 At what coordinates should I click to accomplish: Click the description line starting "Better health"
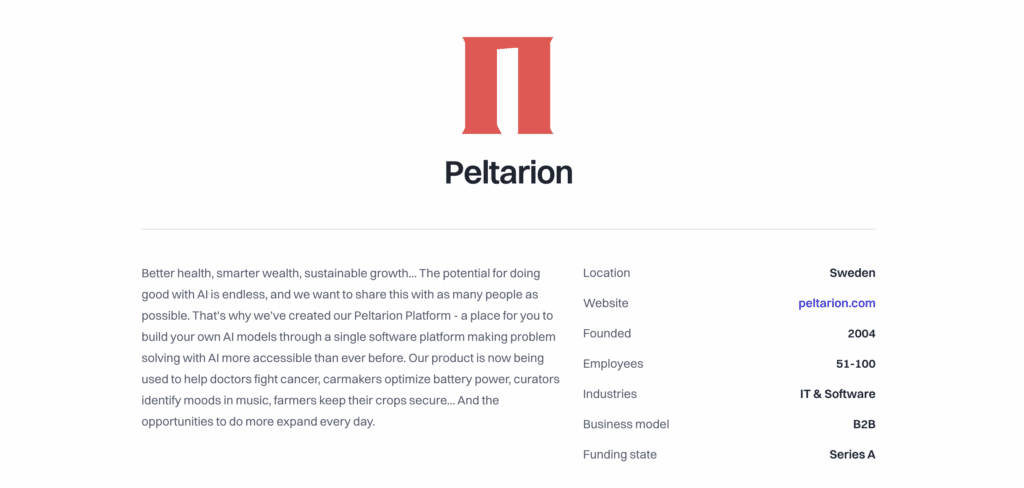click(350, 273)
